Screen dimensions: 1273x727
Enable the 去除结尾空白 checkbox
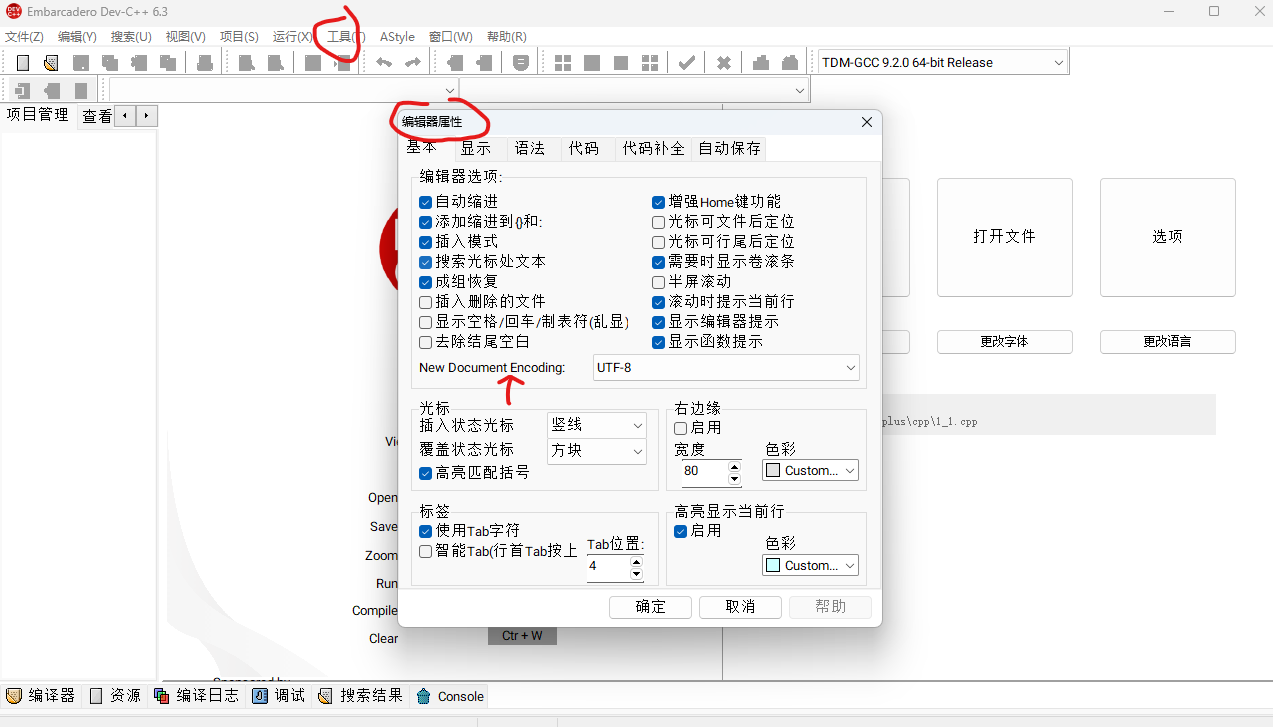(x=426, y=342)
